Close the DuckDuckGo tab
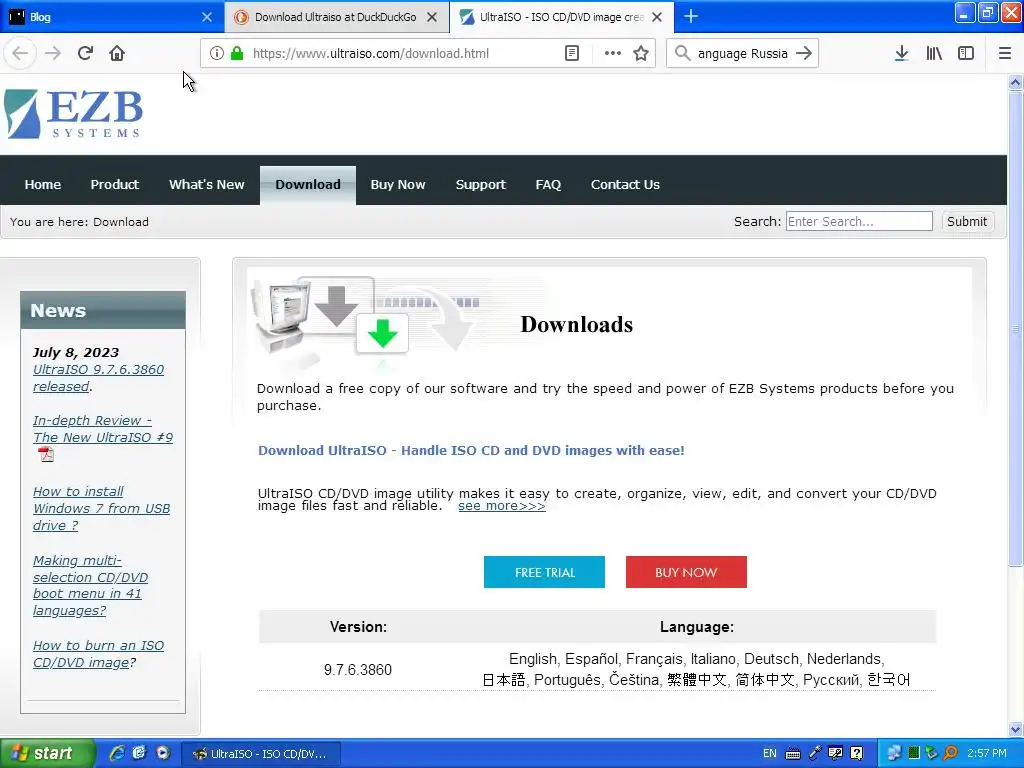1024x768 pixels. pyautogui.click(x=432, y=17)
